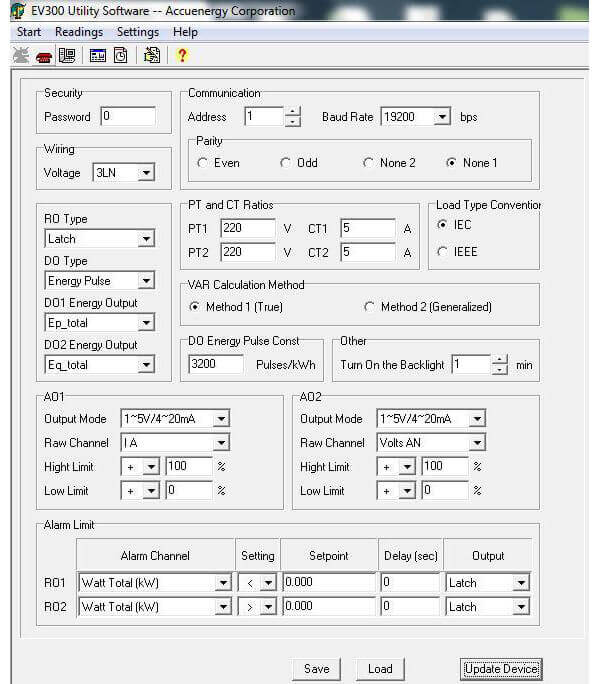Open the Settings menu

pyautogui.click(x=138, y=32)
